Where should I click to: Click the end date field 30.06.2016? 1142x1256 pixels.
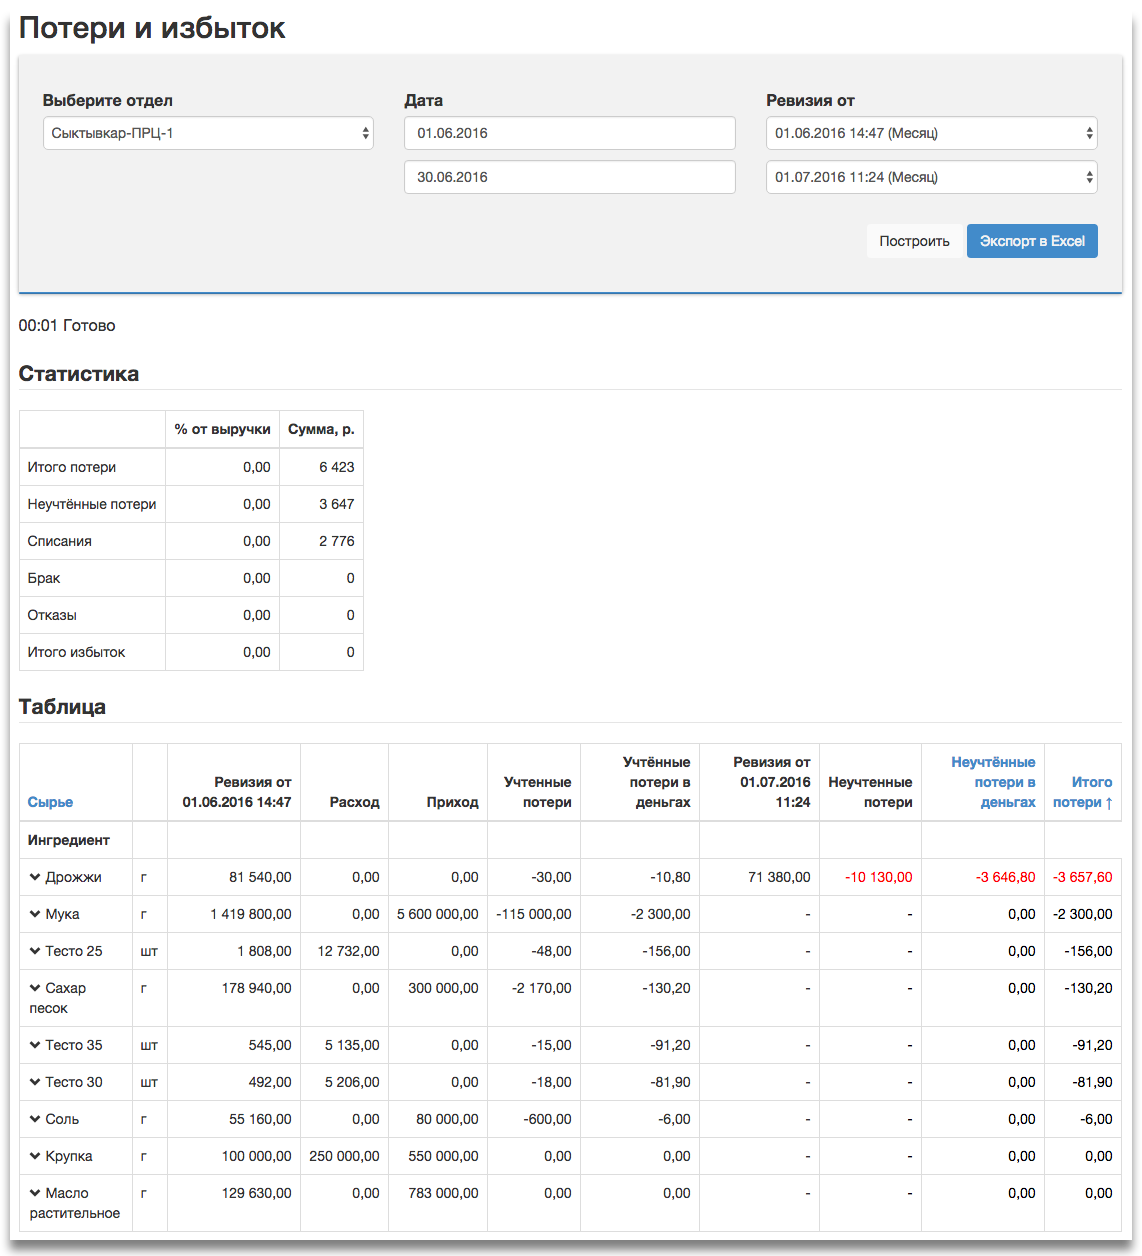[570, 177]
